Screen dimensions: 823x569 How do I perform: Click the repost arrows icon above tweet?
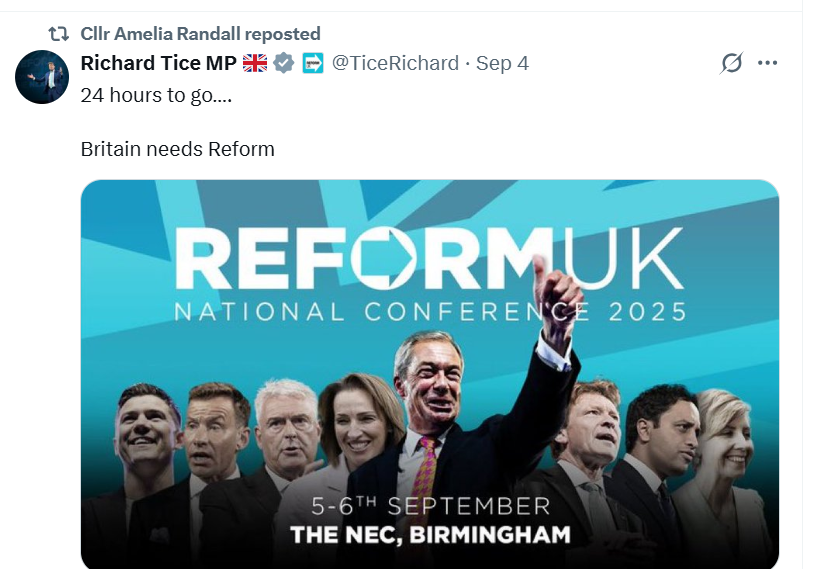pos(58,34)
